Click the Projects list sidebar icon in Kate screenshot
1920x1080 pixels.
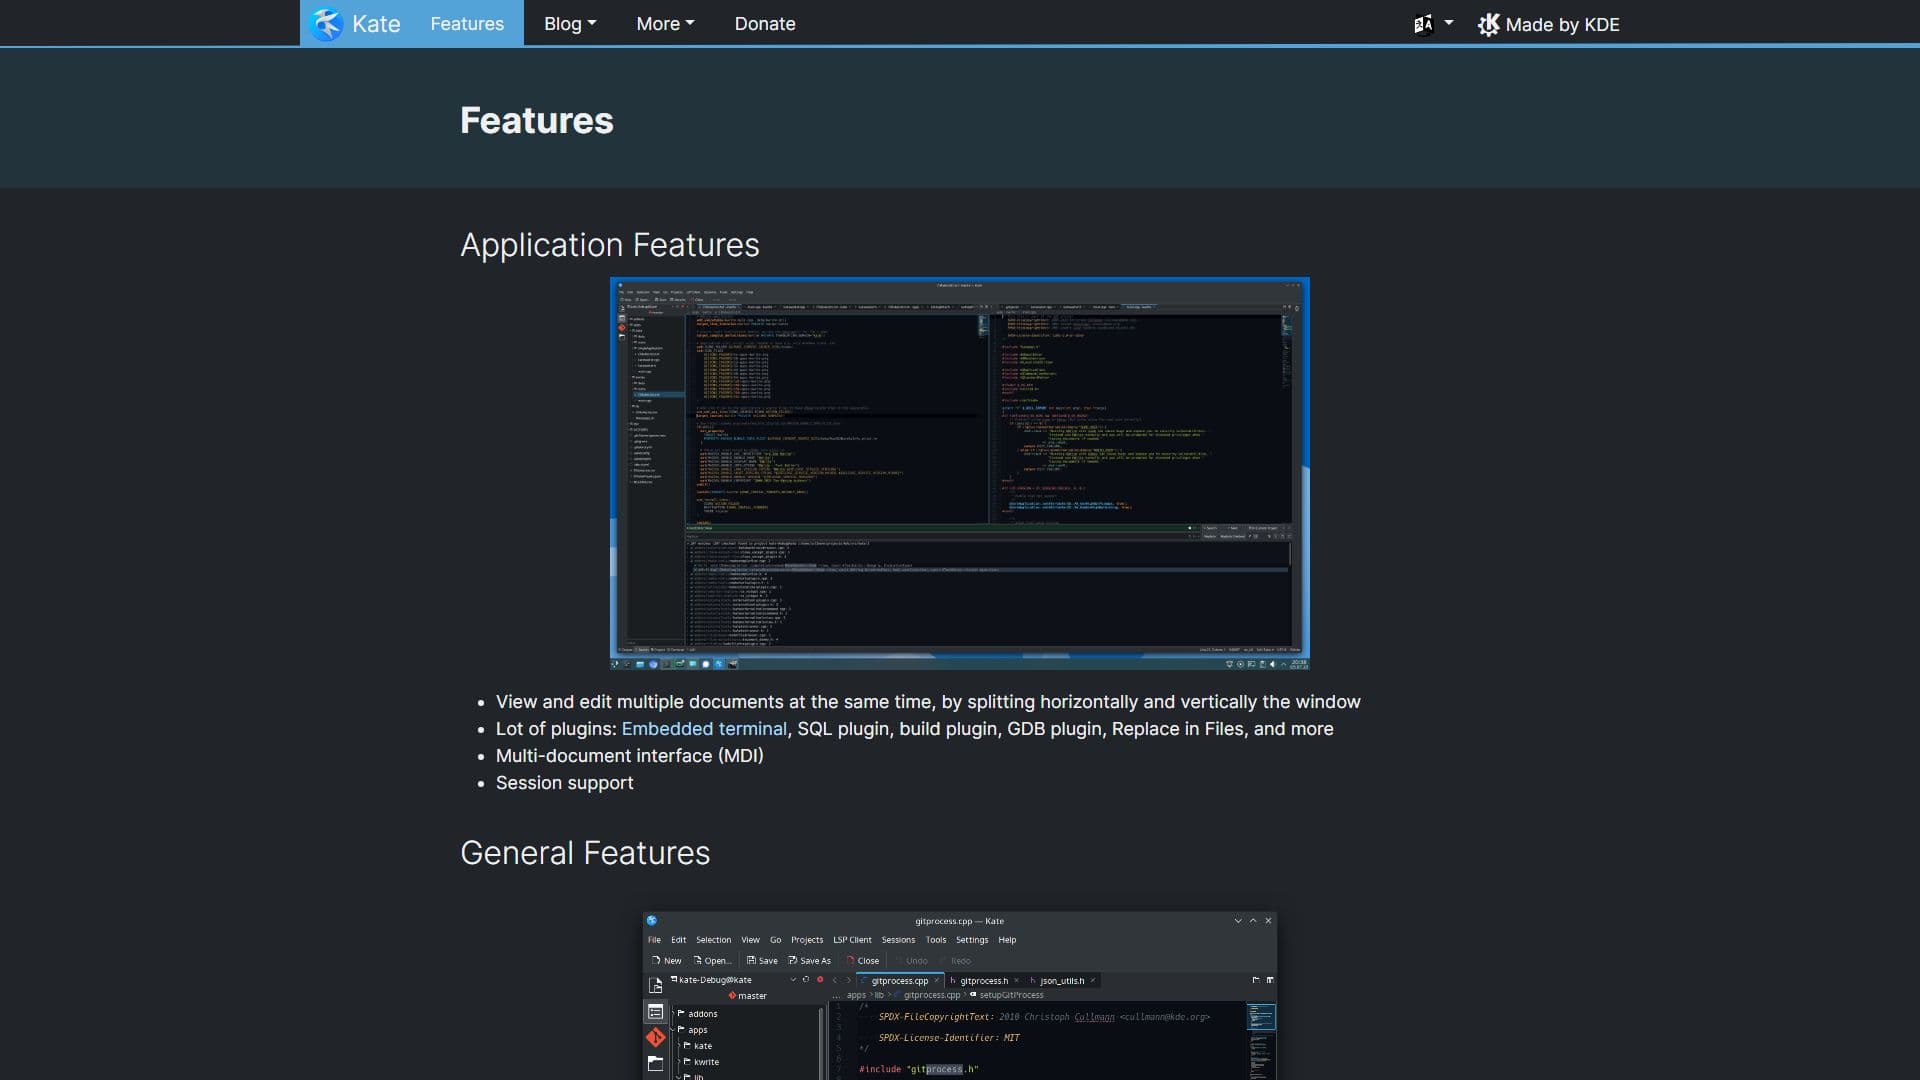point(655,1012)
